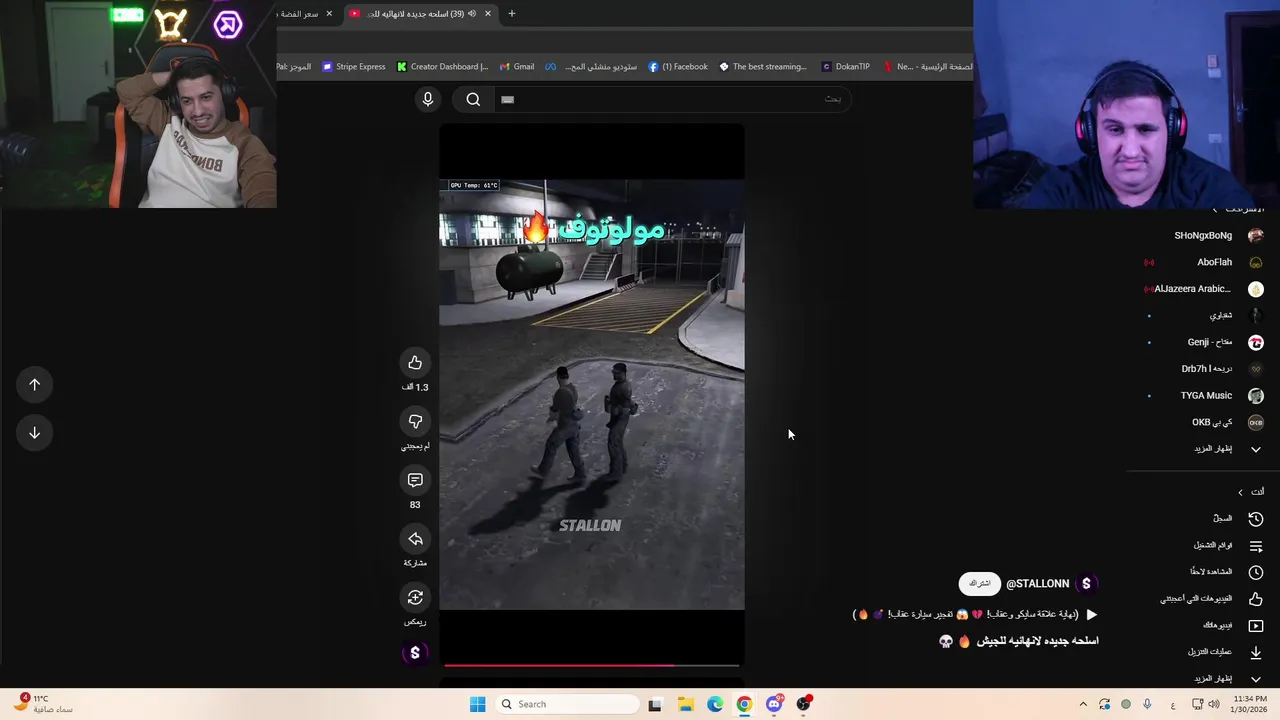Viewport: 1280px width, 720px height.
Task: Open The best streaming bookmark
Action: pyautogui.click(x=763, y=67)
